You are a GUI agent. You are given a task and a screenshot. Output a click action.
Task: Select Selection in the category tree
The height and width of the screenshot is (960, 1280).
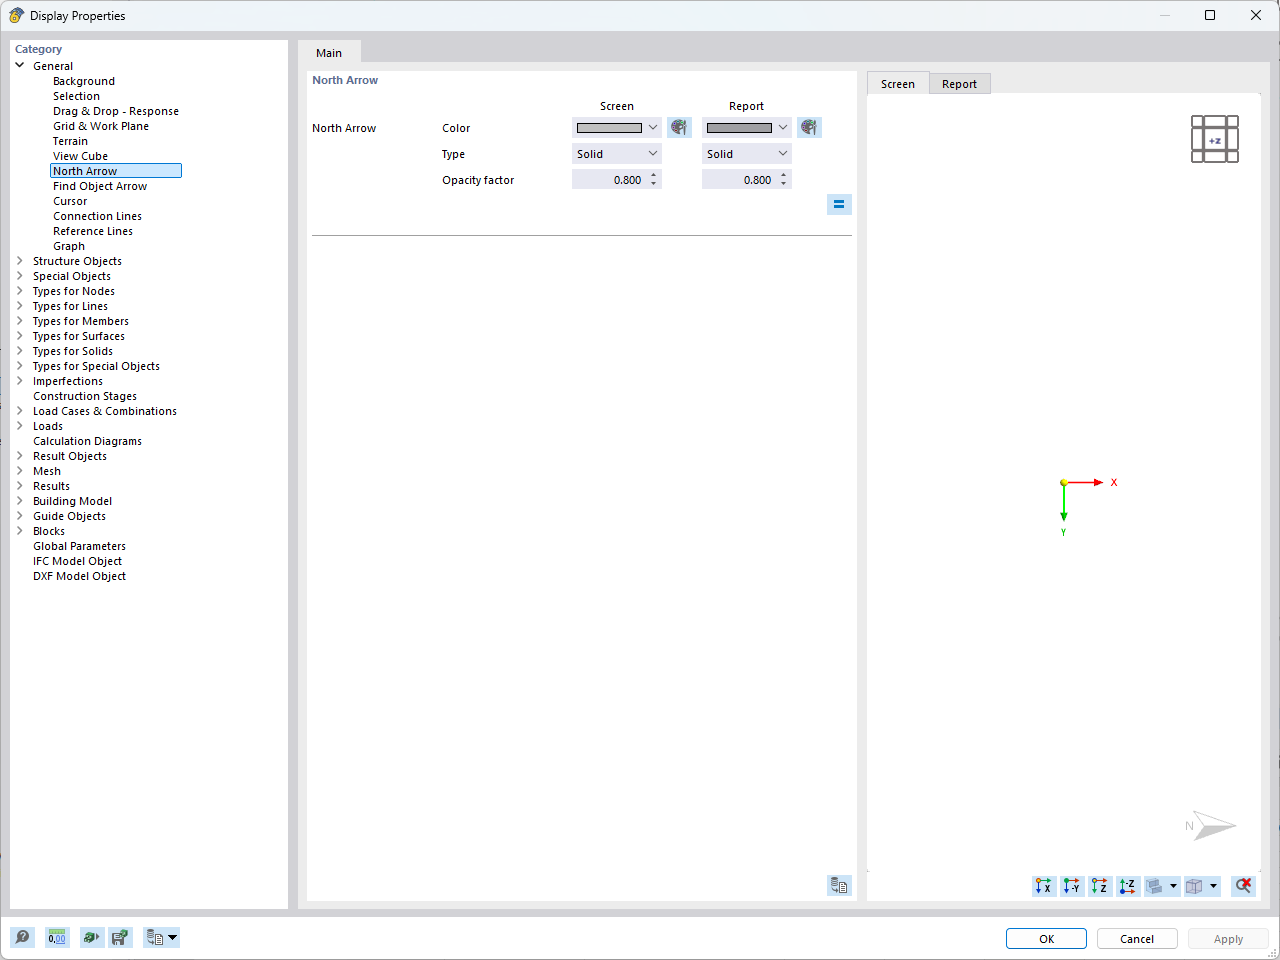tap(76, 96)
